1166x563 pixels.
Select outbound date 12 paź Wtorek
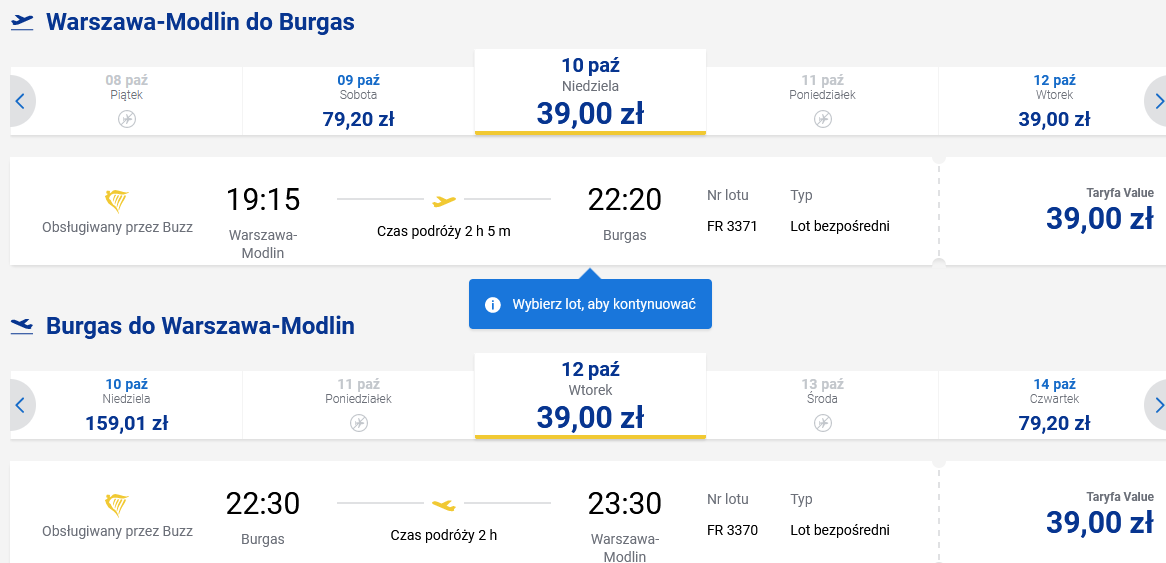(x=1054, y=101)
